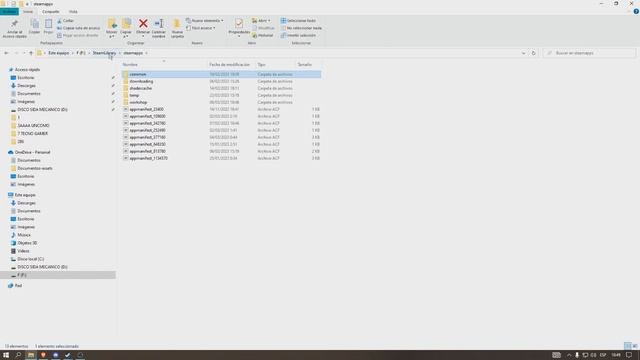Select the appmanifest_377160 file
This screenshot has height=360, width=640.
pyautogui.click(x=147, y=137)
